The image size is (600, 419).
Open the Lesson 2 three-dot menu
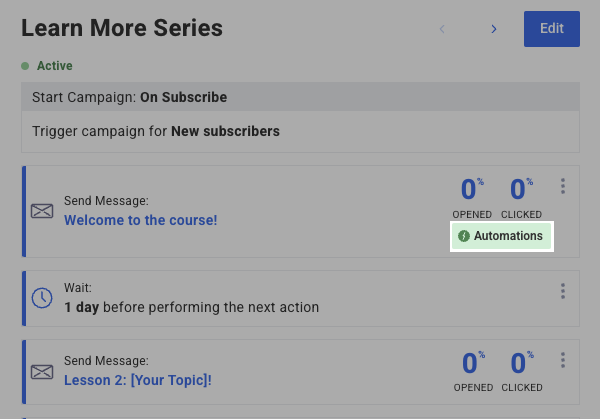563,360
